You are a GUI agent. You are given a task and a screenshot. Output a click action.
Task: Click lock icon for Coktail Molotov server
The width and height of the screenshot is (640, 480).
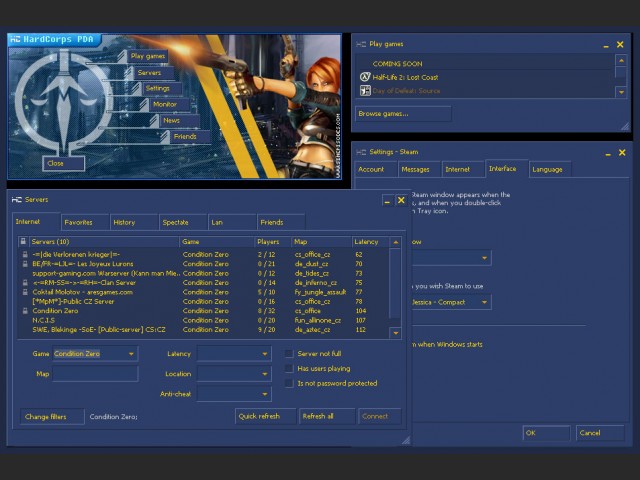click(25, 292)
